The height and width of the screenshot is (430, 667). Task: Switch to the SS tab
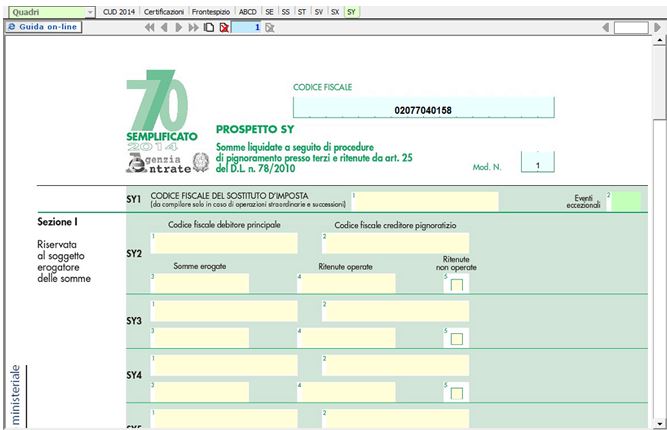[285, 12]
